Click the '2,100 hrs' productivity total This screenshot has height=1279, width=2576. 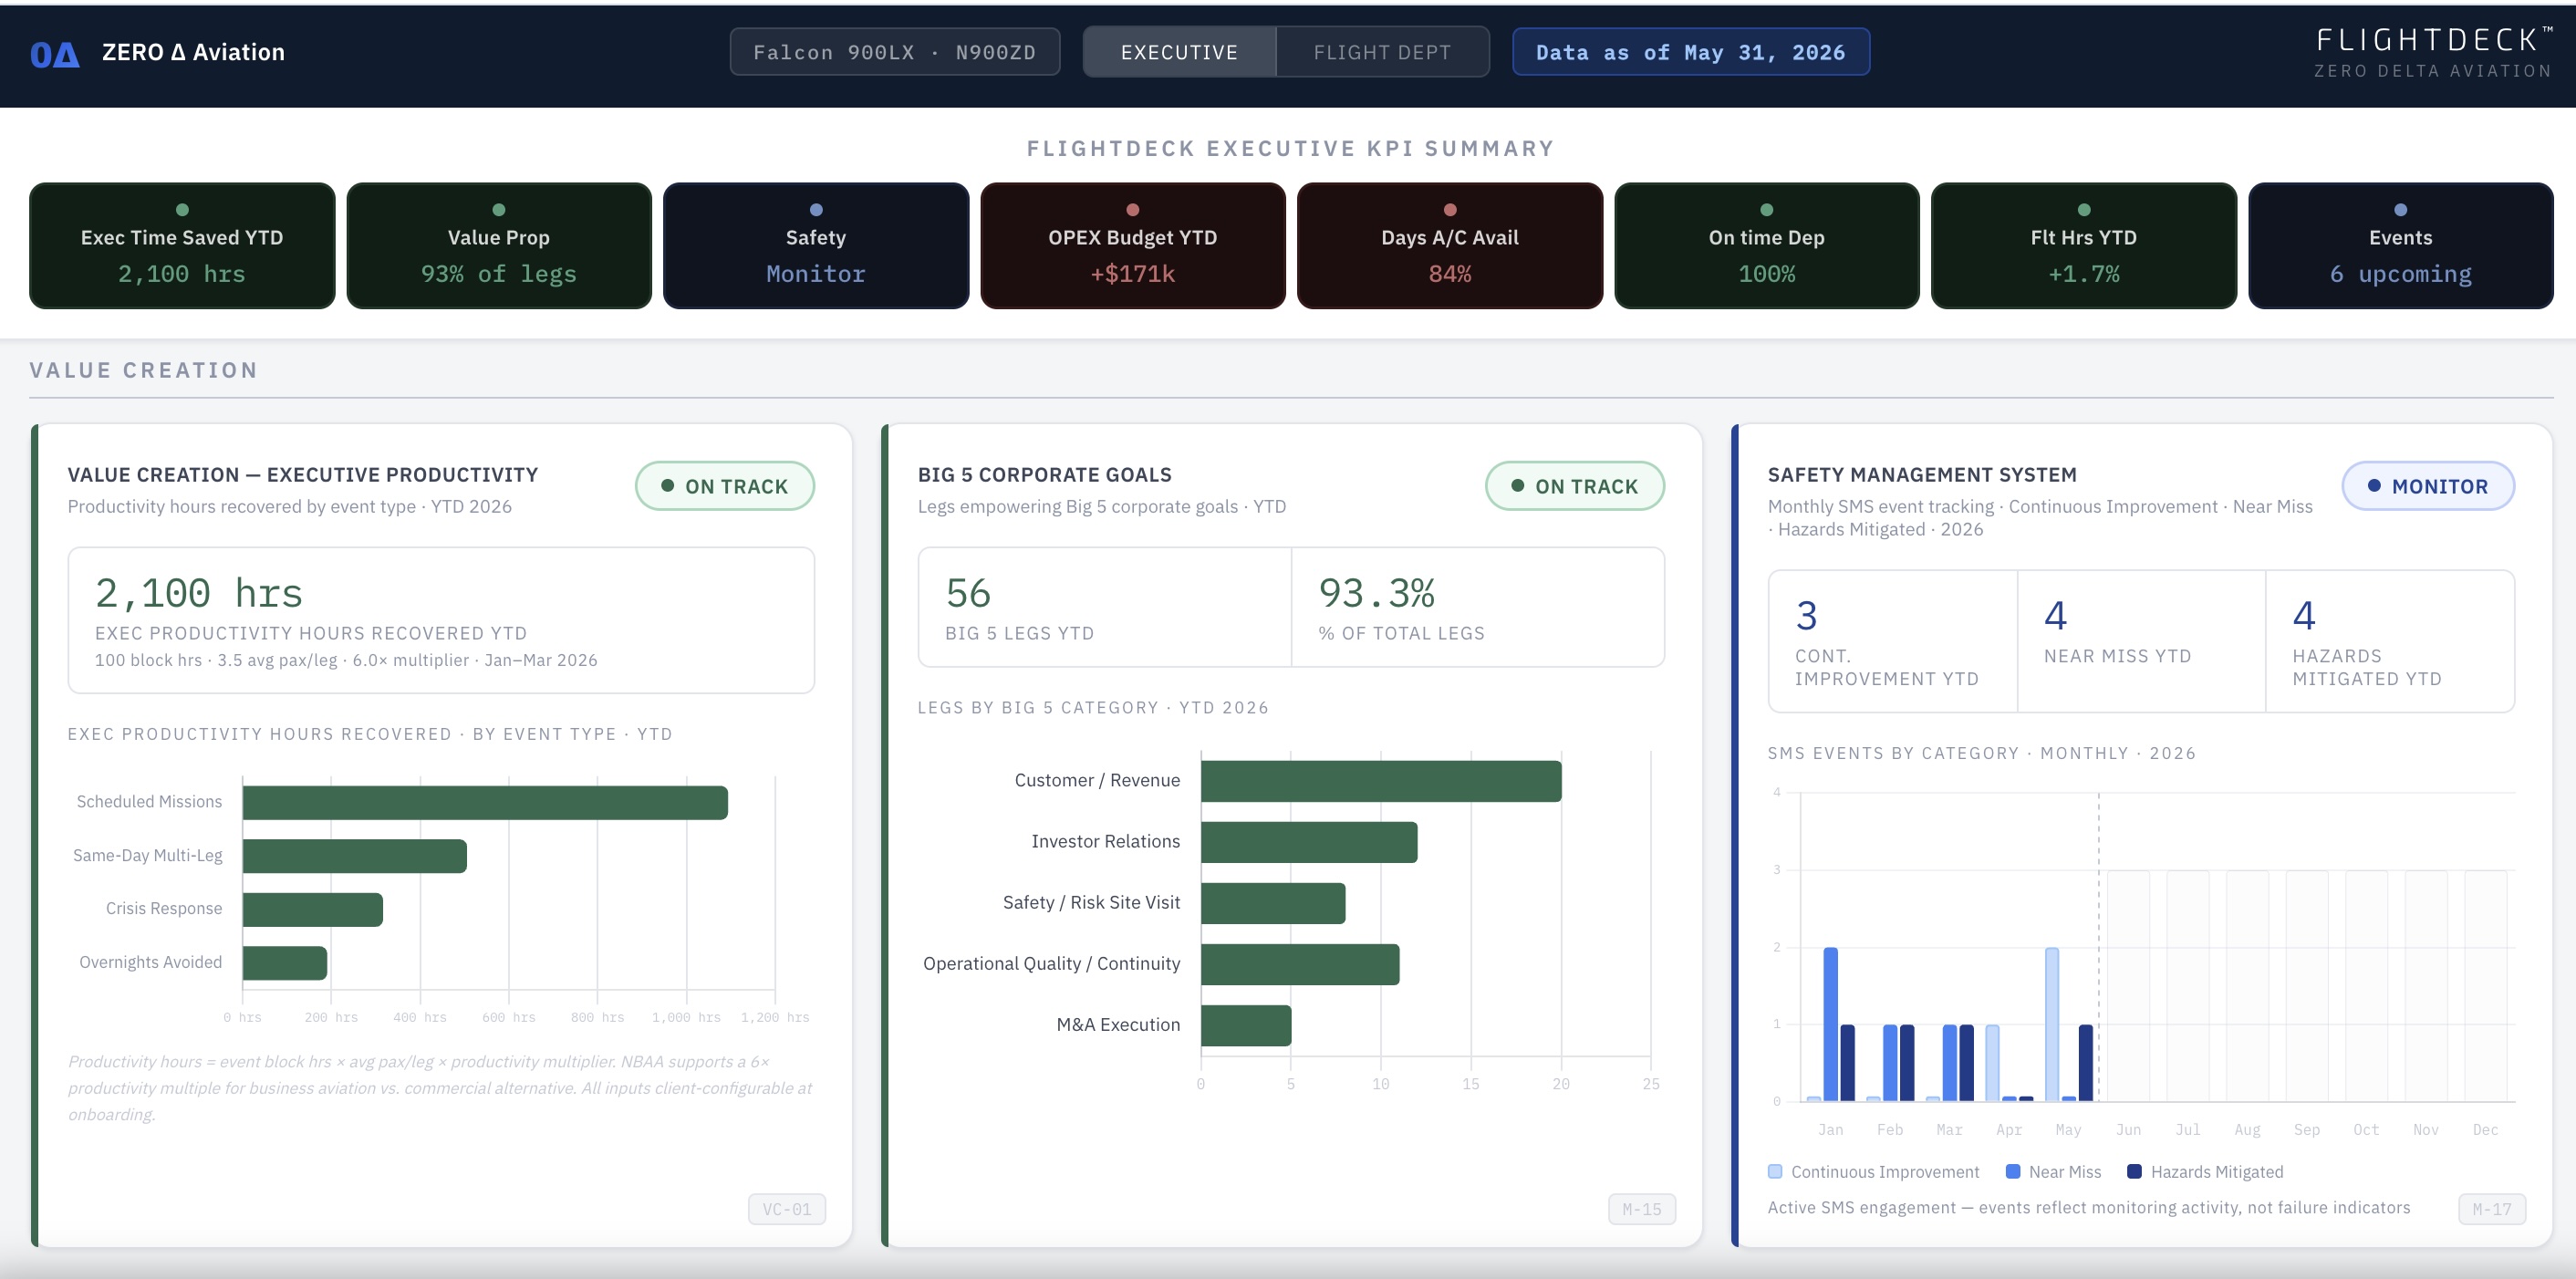[x=198, y=593]
